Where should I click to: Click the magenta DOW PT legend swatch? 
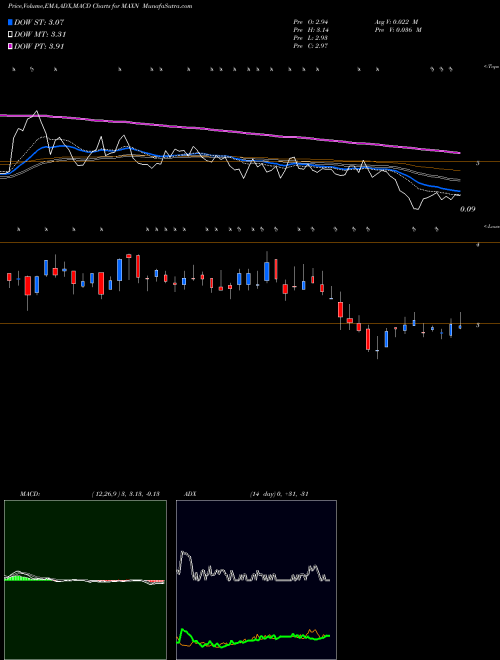point(10,46)
